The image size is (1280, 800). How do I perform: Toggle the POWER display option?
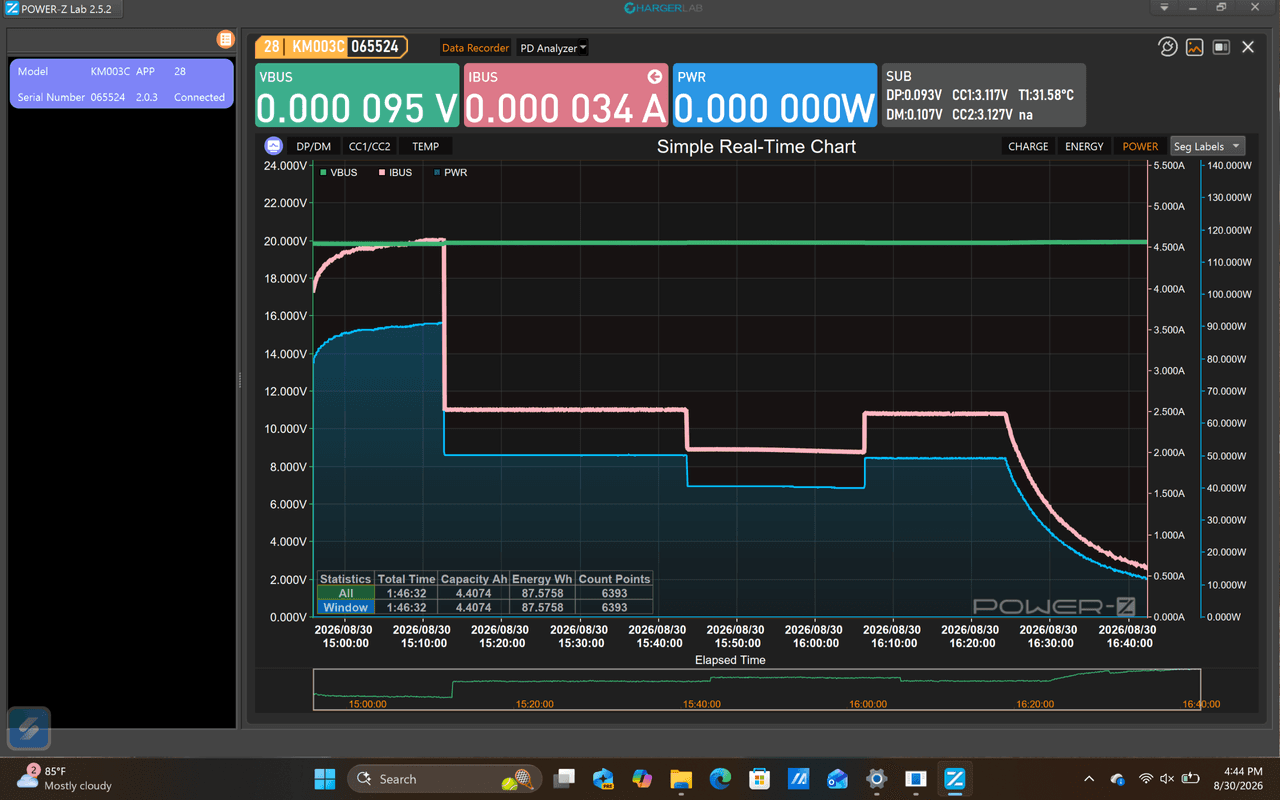coord(1140,146)
